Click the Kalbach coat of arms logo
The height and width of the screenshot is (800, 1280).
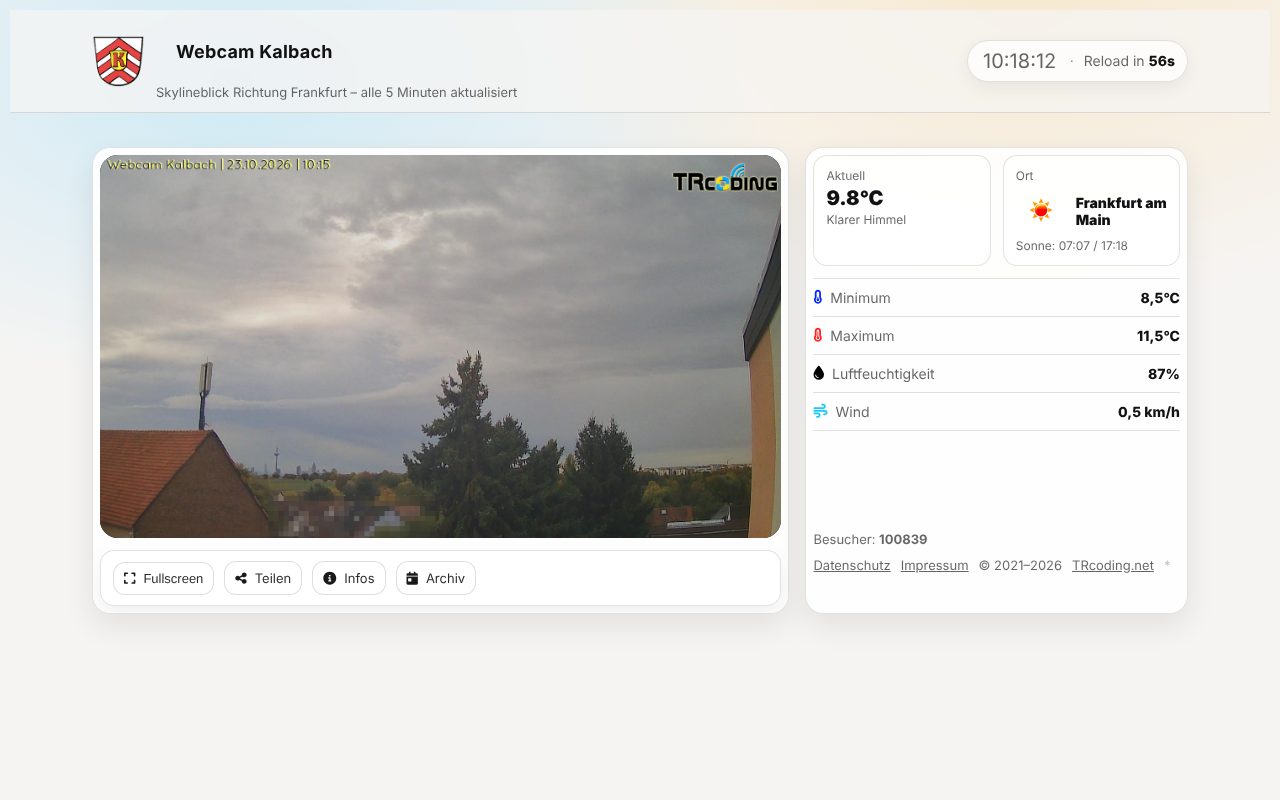click(x=118, y=61)
